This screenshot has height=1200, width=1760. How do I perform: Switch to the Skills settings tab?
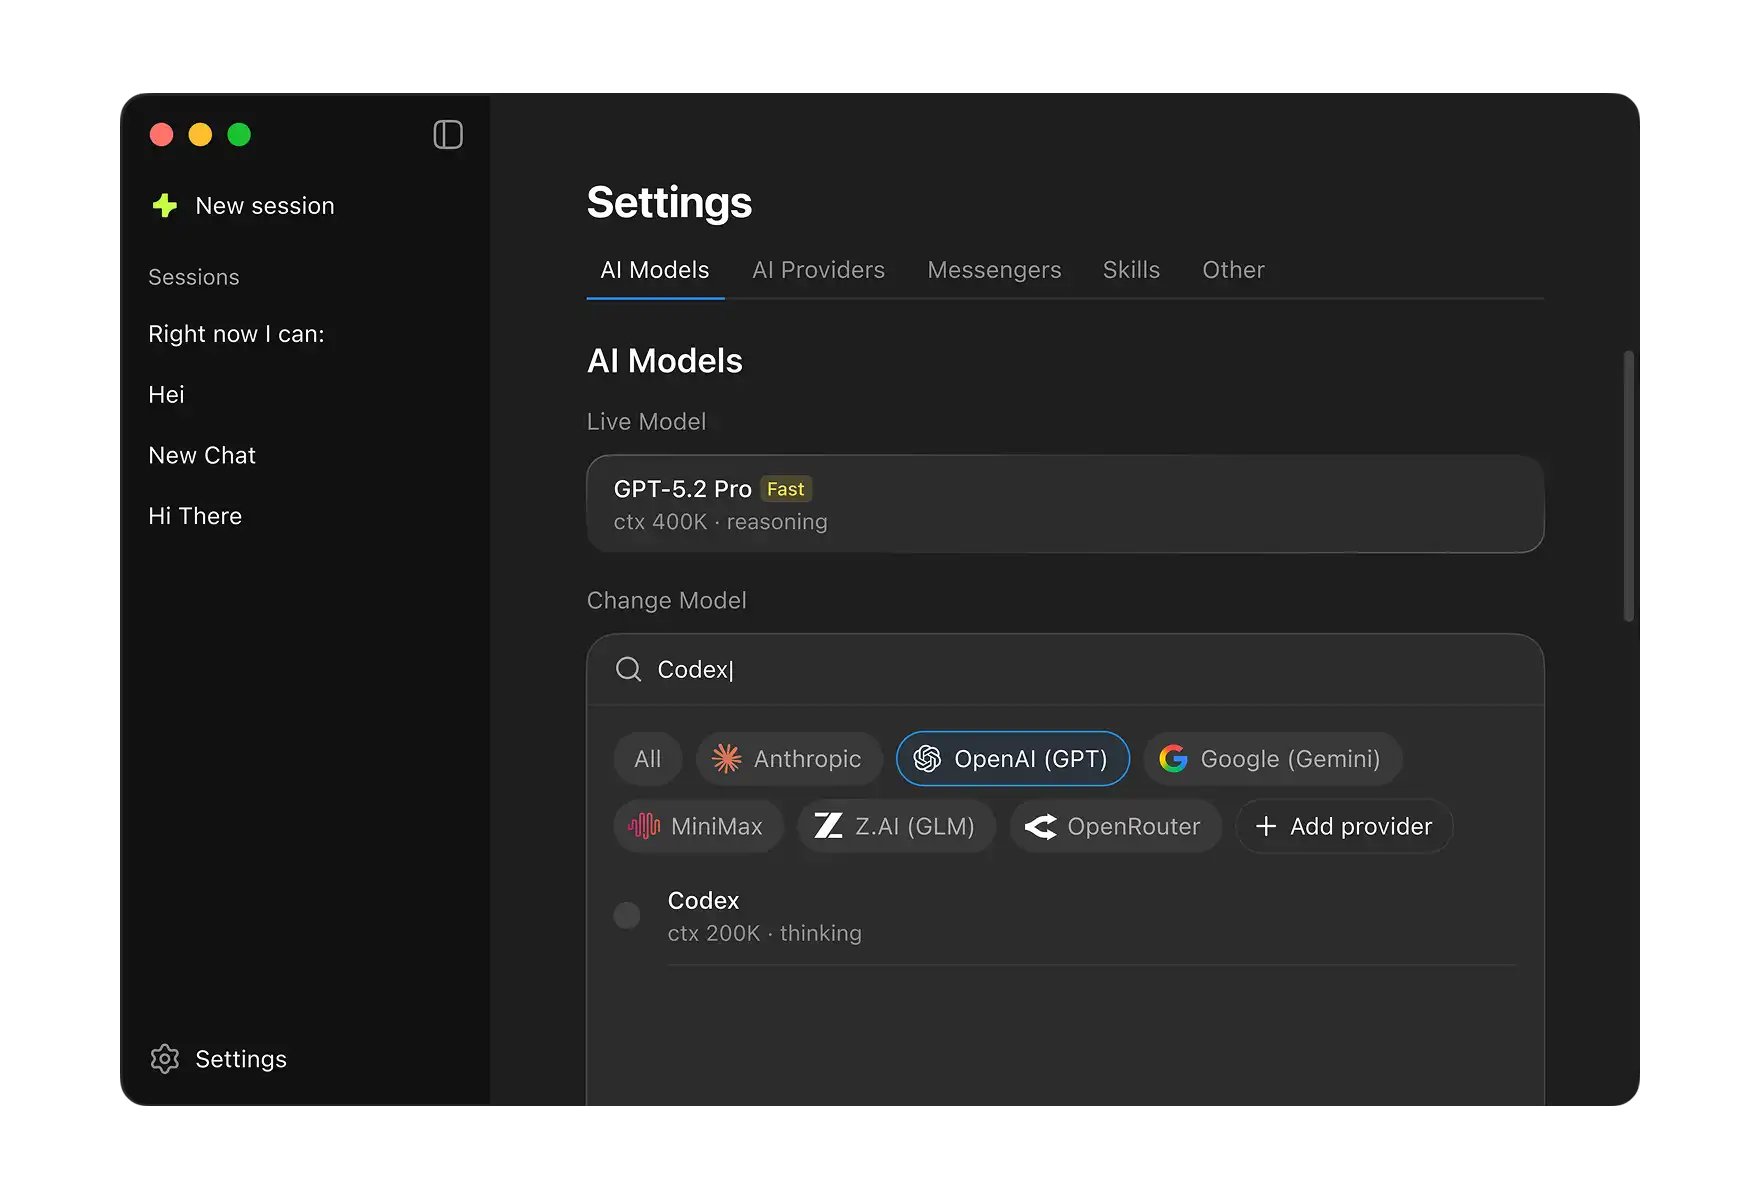(x=1131, y=270)
